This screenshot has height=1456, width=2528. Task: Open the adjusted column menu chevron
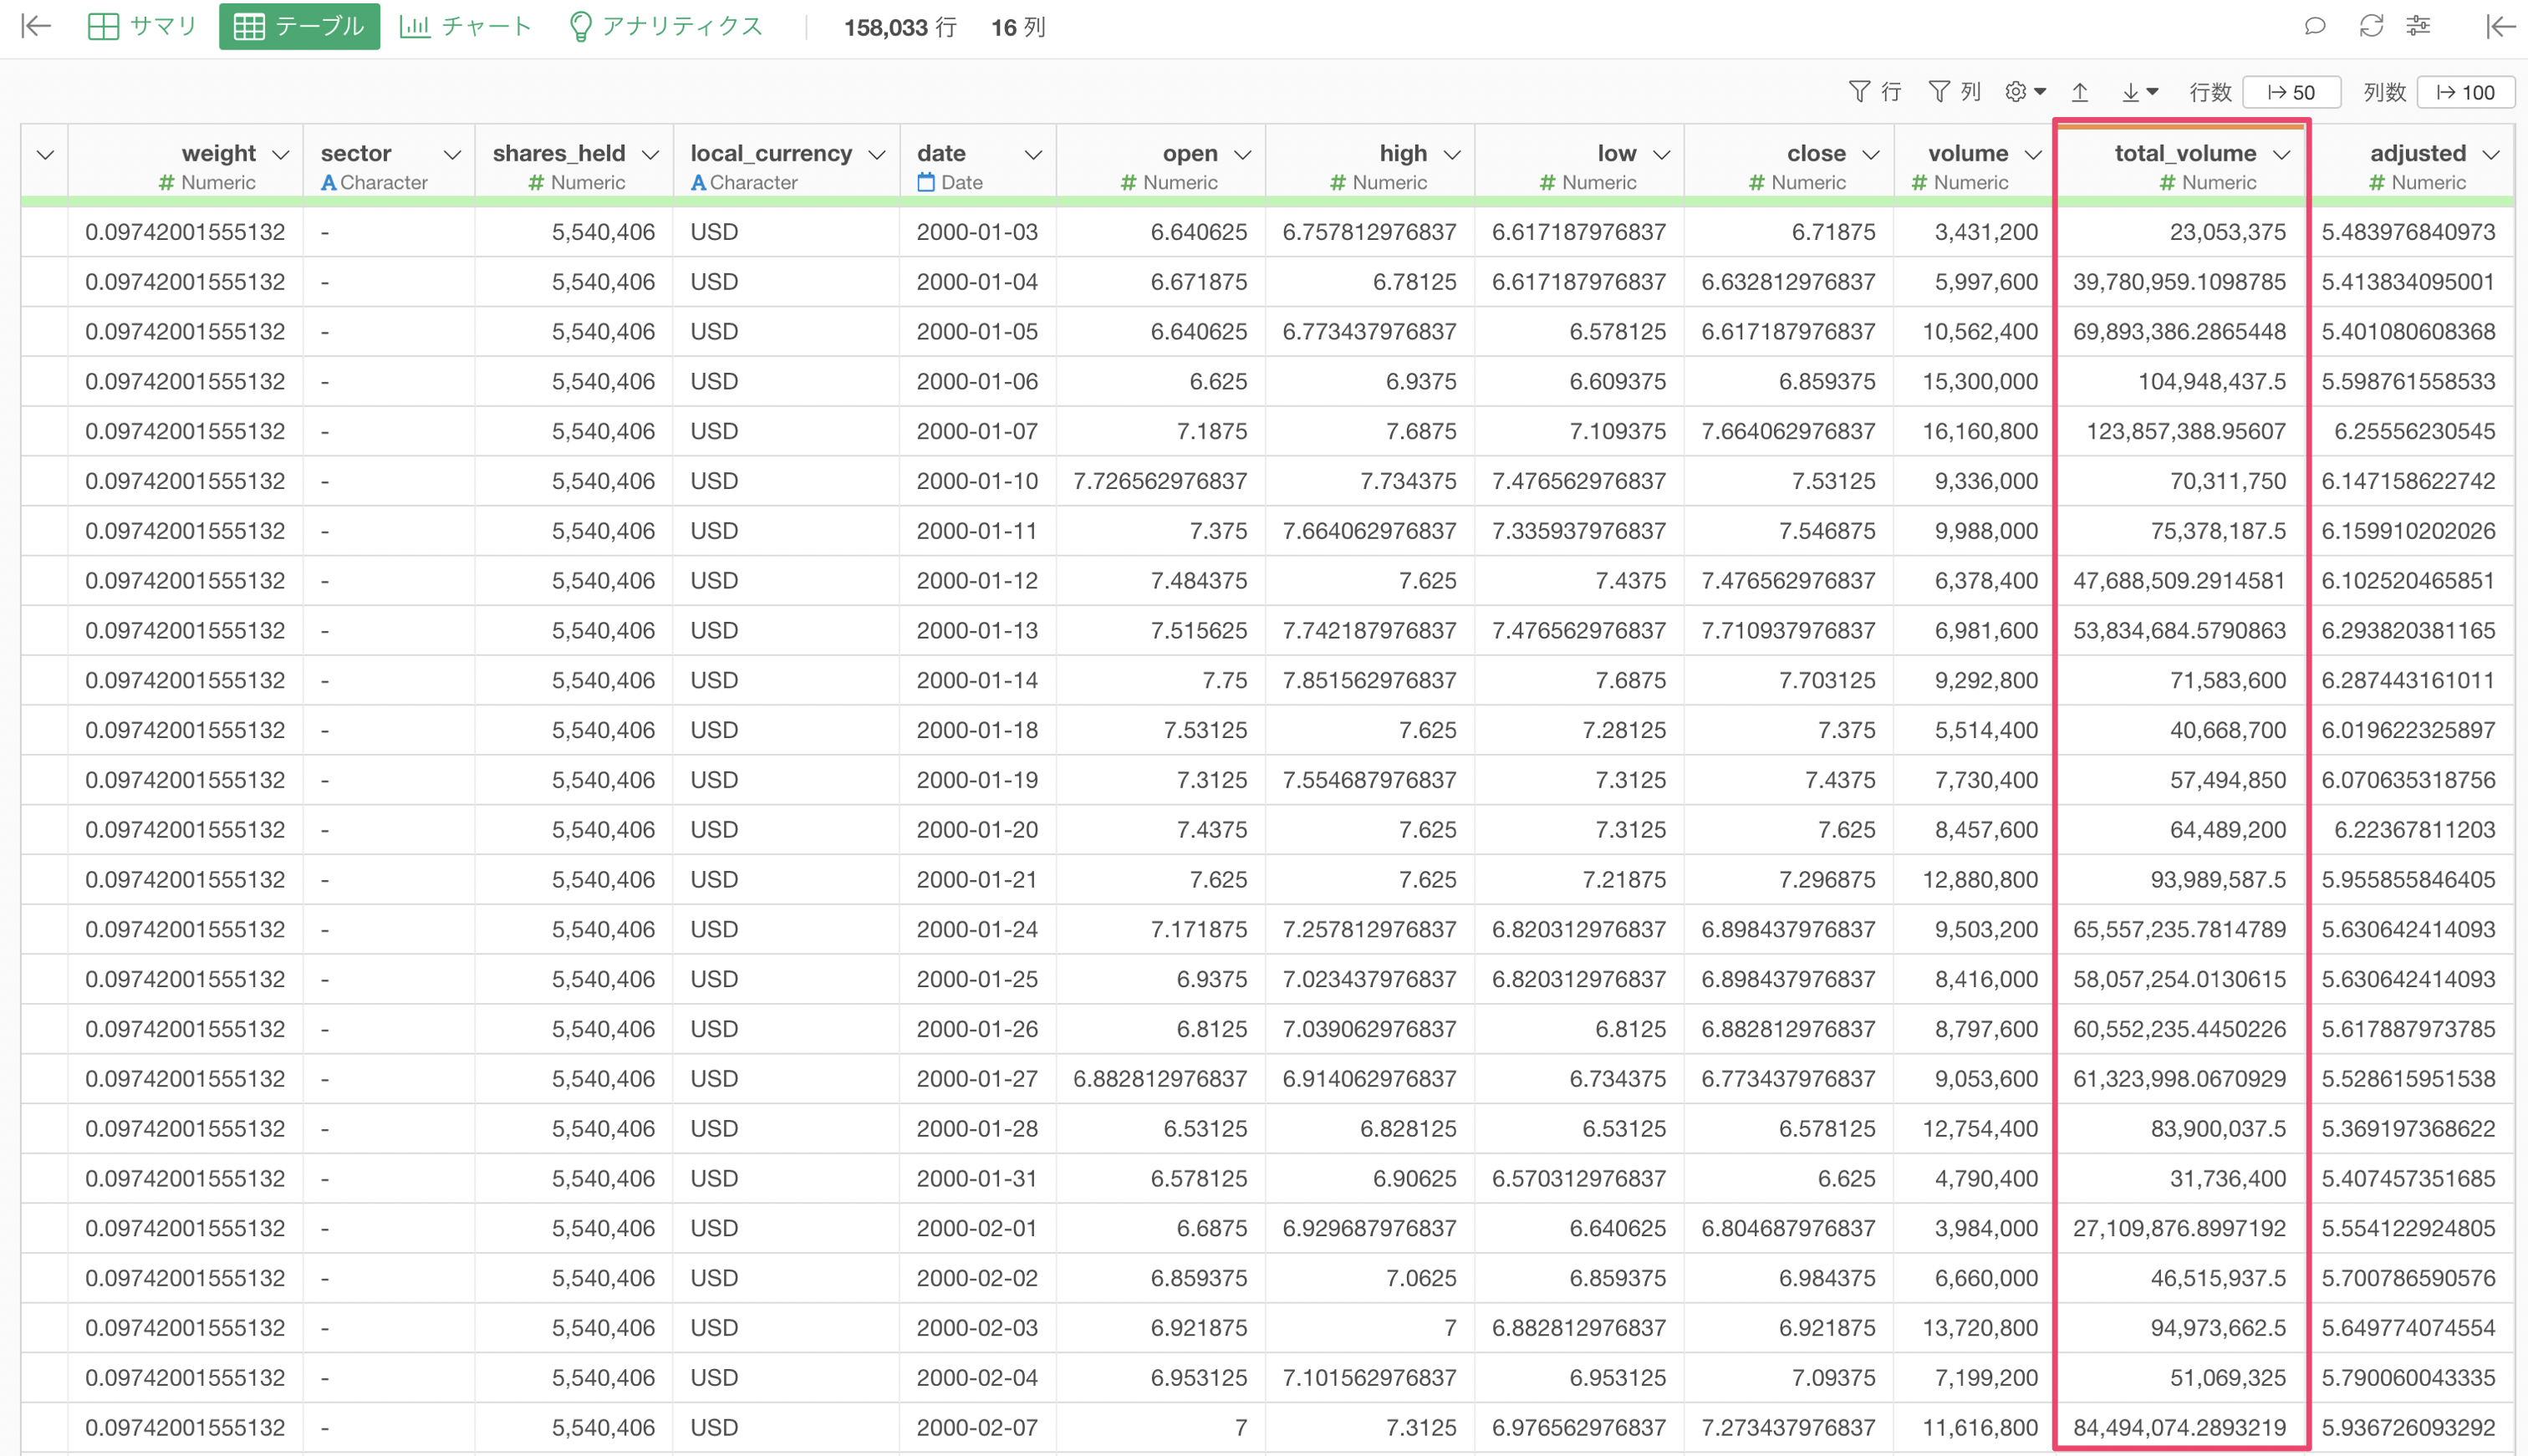click(x=2491, y=154)
